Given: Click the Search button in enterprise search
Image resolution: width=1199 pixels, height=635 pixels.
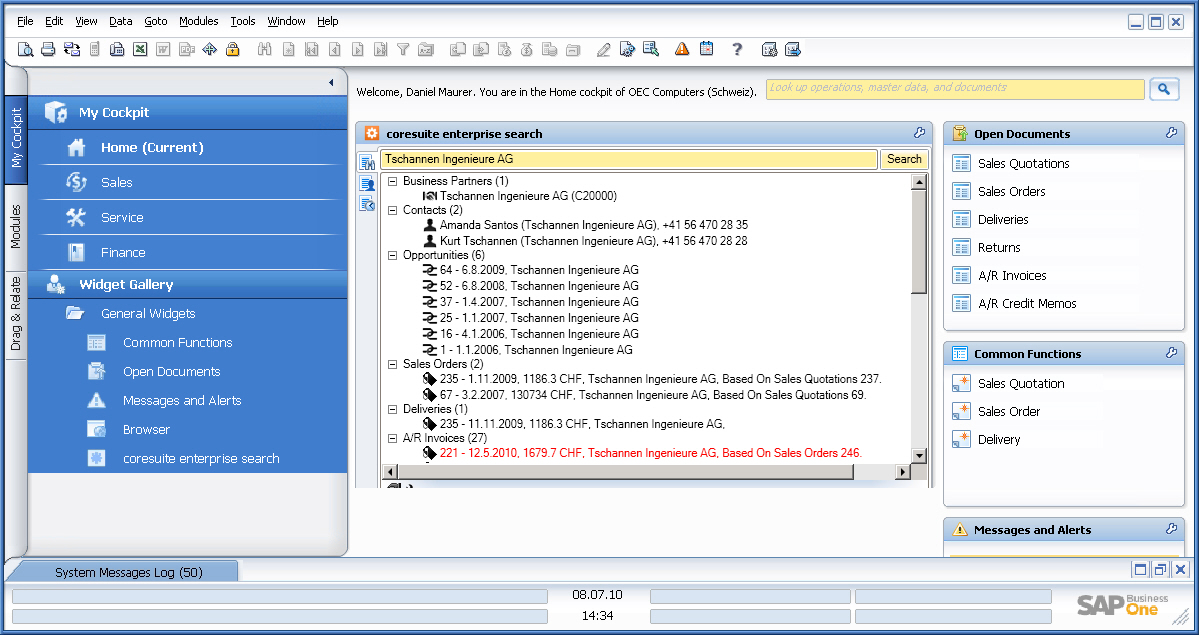Looking at the screenshot, I should (x=904, y=159).
